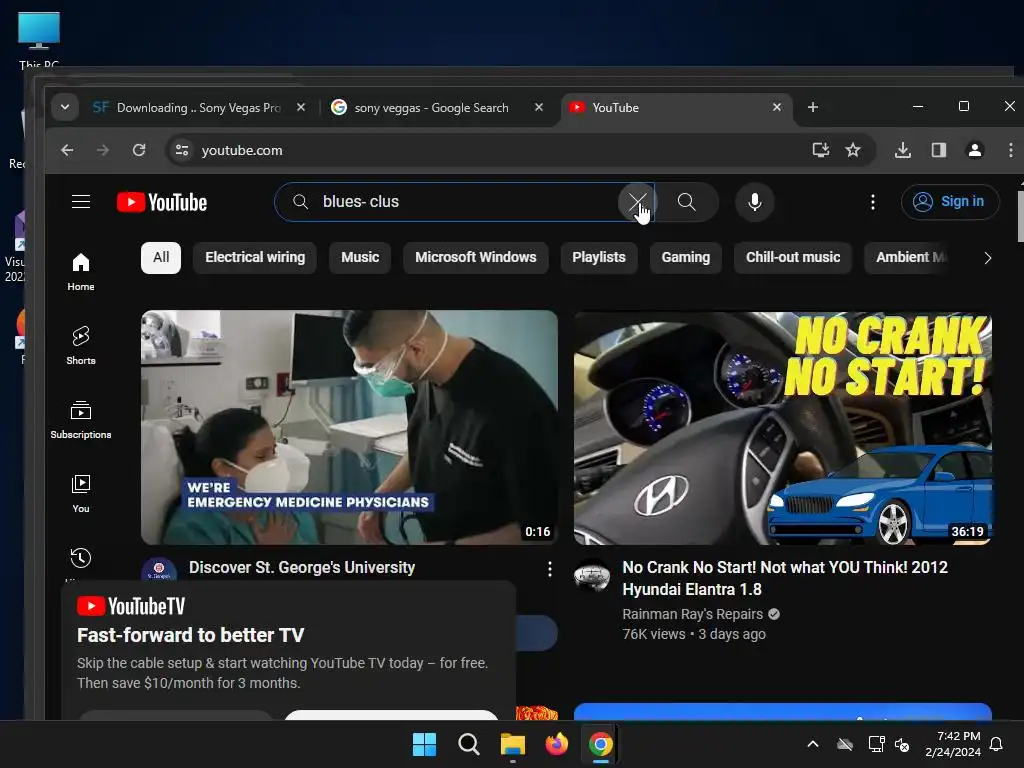Toggle the Chrome side panel
This screenshot has width=1024, height=768.
pyautogui.click(x=938, y=150)
